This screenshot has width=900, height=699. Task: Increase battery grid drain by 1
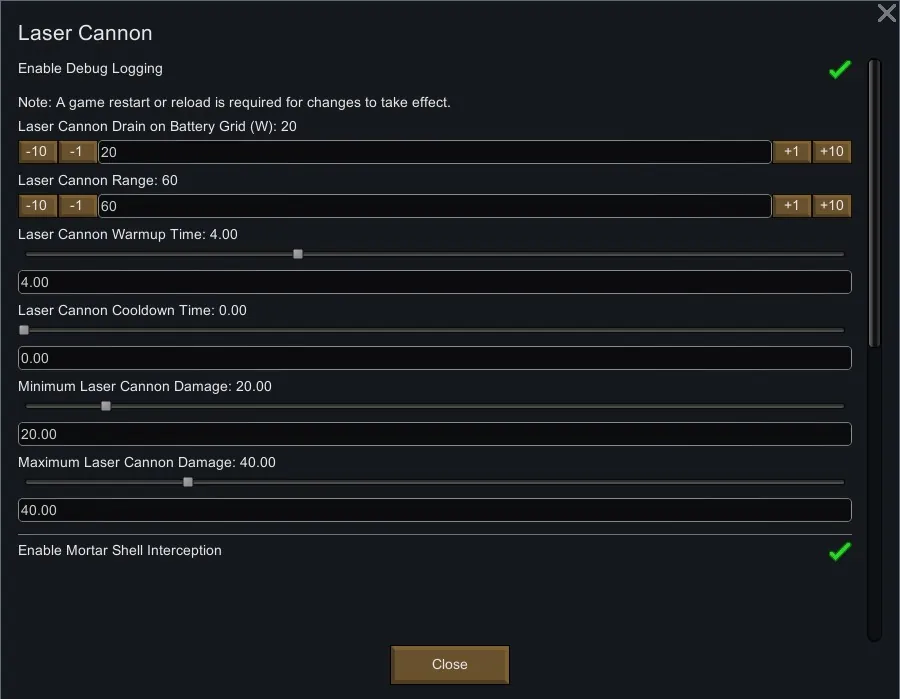coord(791,152)
